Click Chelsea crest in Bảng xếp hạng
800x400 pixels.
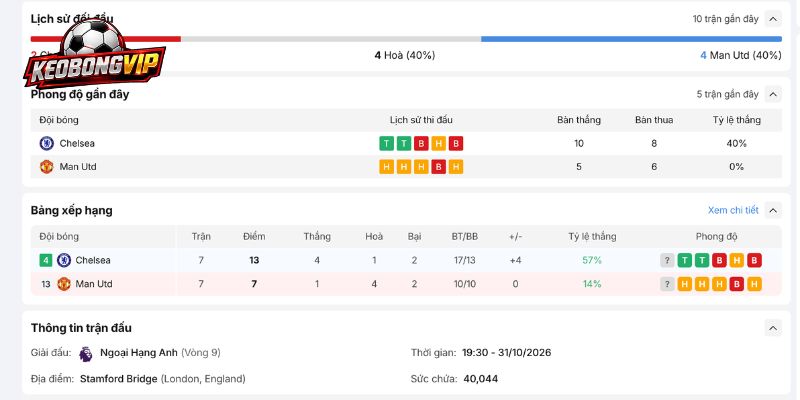pos(64,260)
